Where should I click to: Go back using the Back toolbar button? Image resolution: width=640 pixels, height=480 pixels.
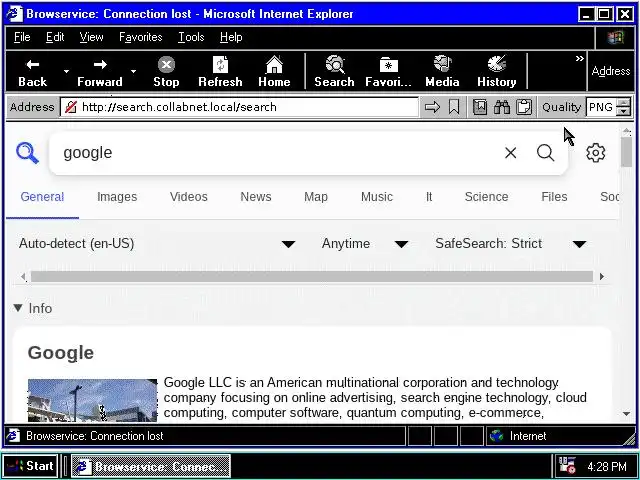tap(33, 72)
